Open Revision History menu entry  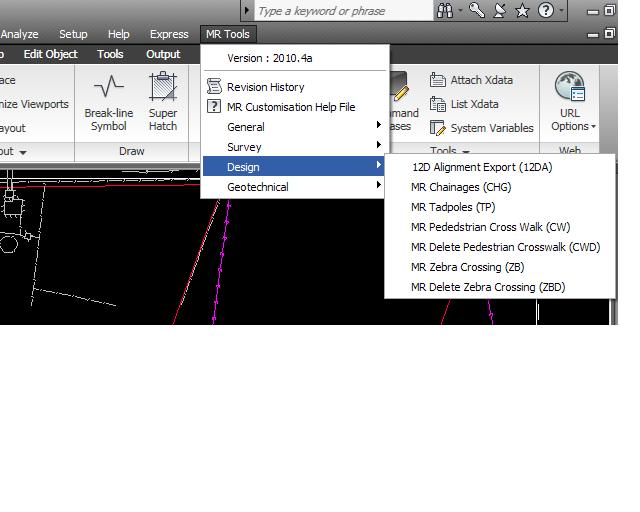tap(294, 87)
